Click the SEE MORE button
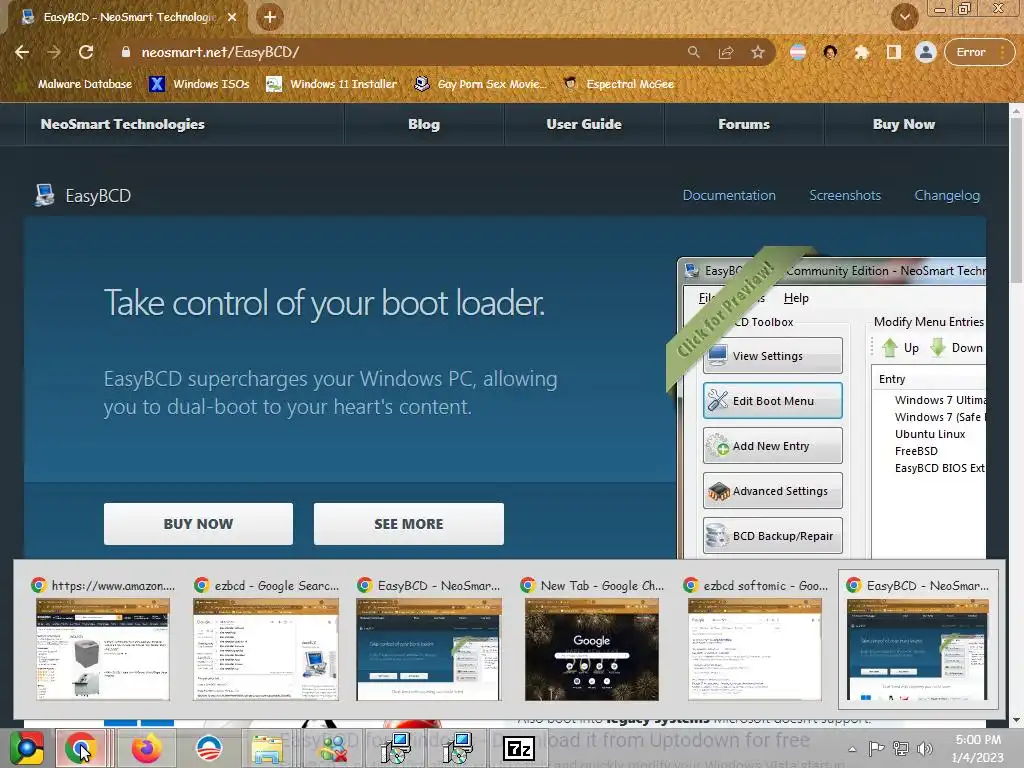The height and width of the screenshot is (768, 1024). (x=409, y=524)
